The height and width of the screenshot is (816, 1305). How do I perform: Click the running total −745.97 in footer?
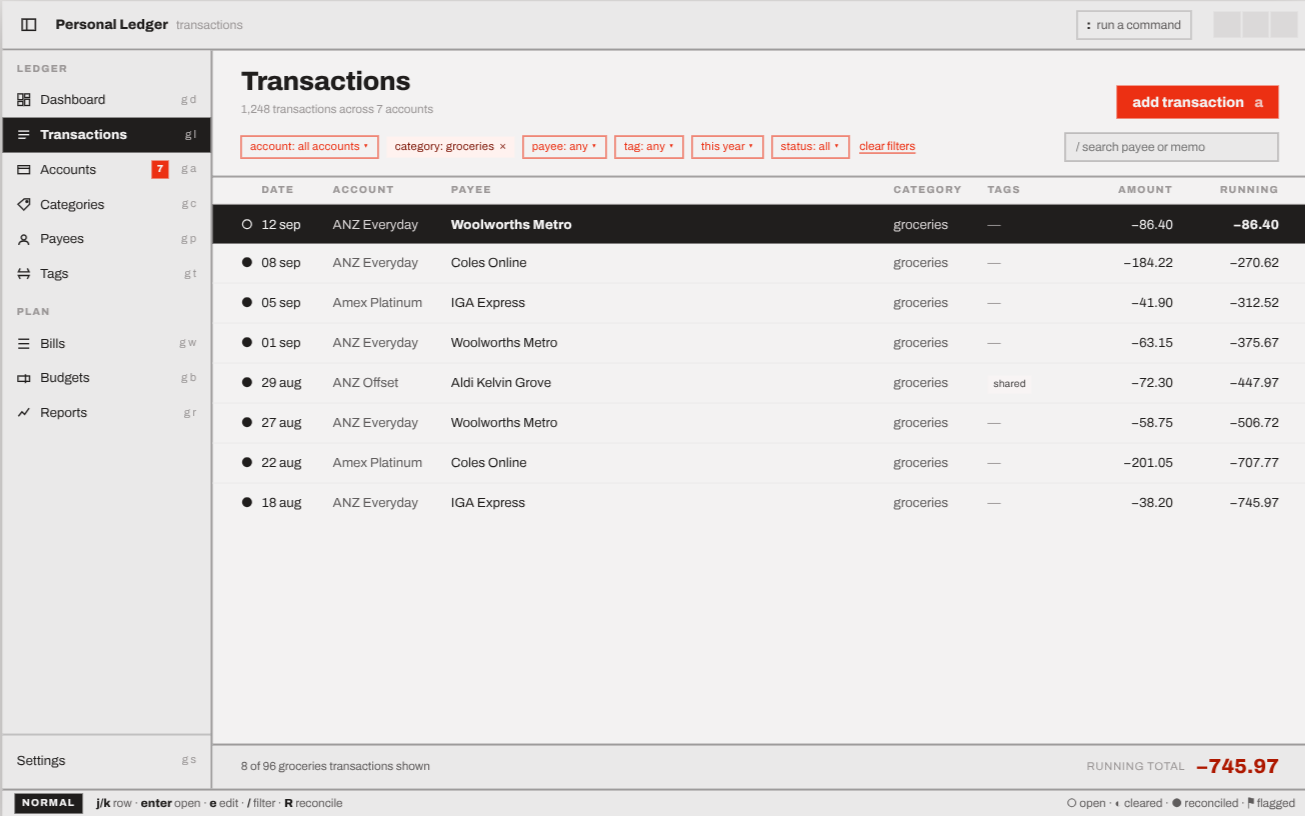pyautogui.click(x=1237, y=766)
